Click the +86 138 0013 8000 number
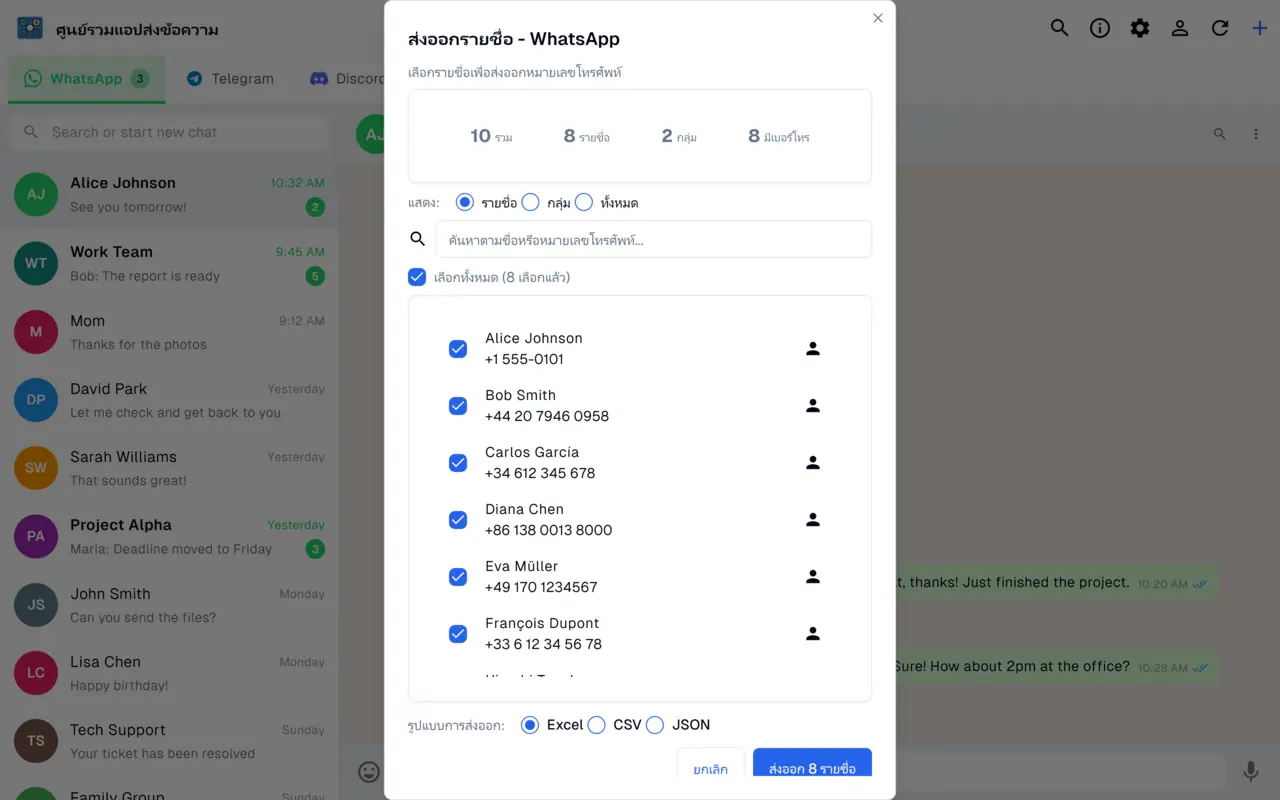This screenshot has height=800, width=1280. coord(549,530)
